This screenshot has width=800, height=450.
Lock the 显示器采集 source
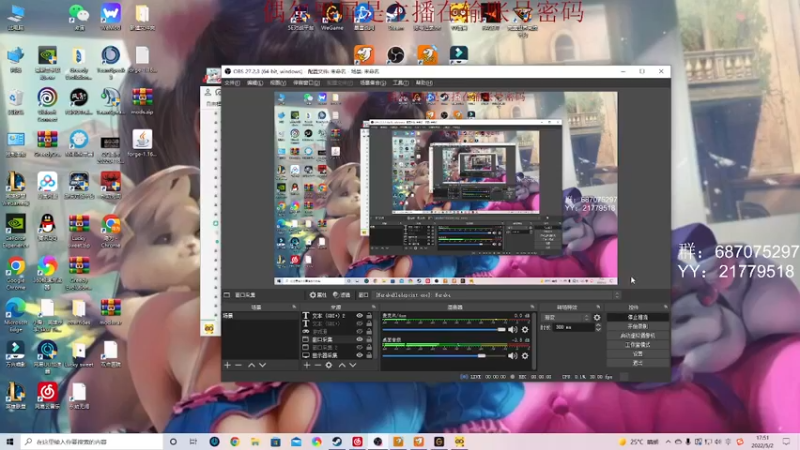tap(369, 355)
